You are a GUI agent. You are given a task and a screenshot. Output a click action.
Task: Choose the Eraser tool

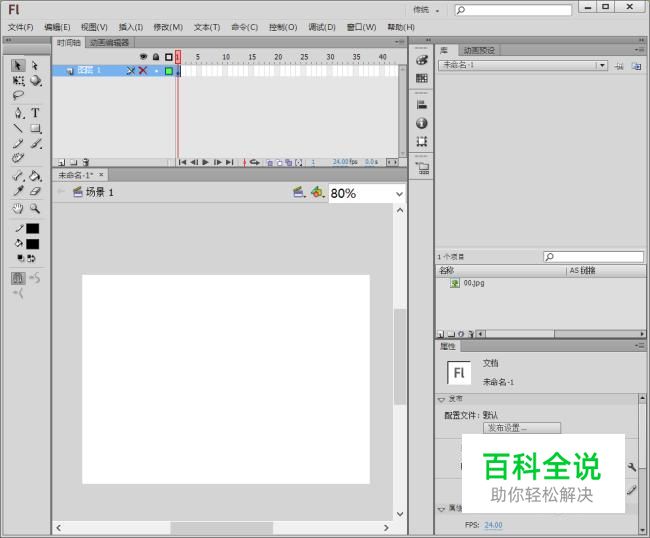click(36, 191)
